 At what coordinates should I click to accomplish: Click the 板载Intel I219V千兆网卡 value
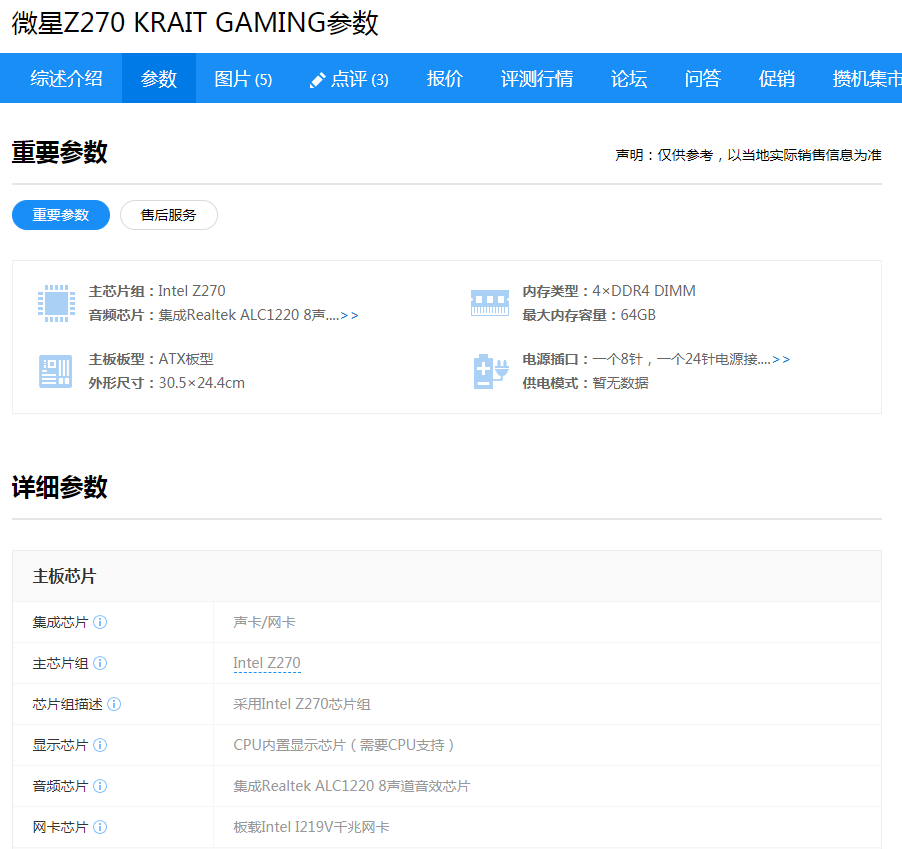click(311, 827)
